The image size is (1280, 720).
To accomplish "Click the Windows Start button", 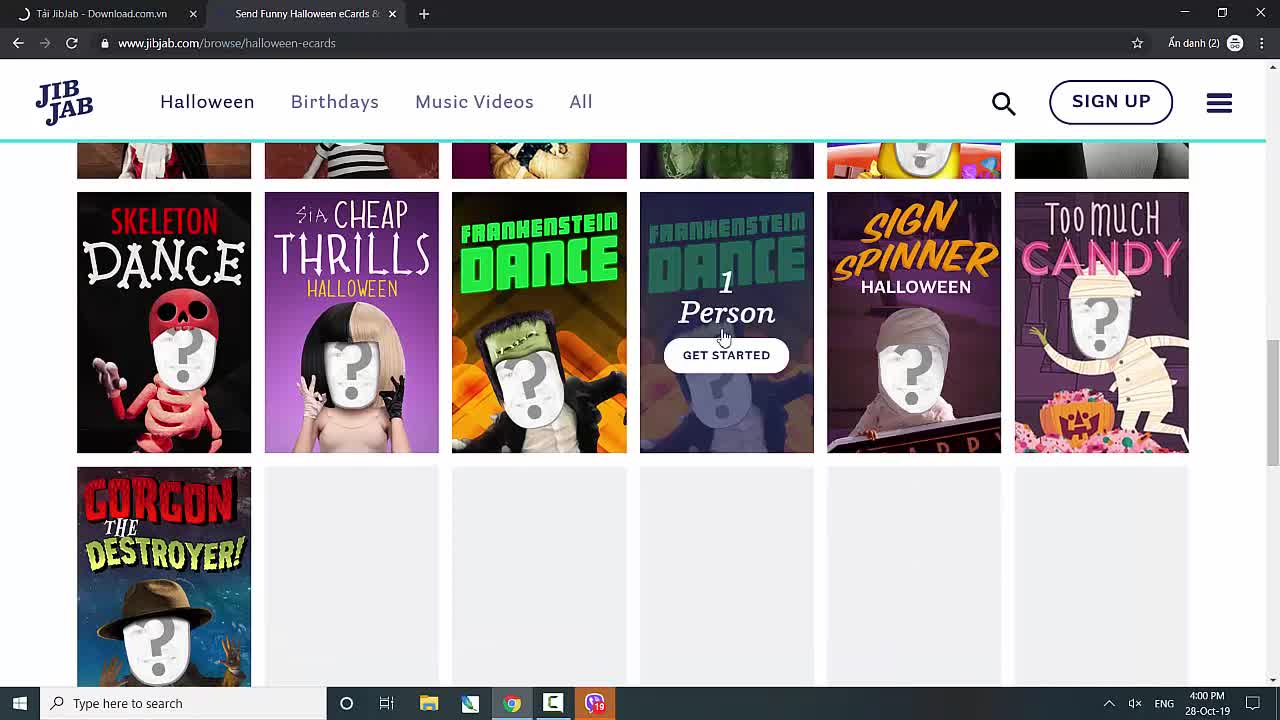I will coord(20,703).
